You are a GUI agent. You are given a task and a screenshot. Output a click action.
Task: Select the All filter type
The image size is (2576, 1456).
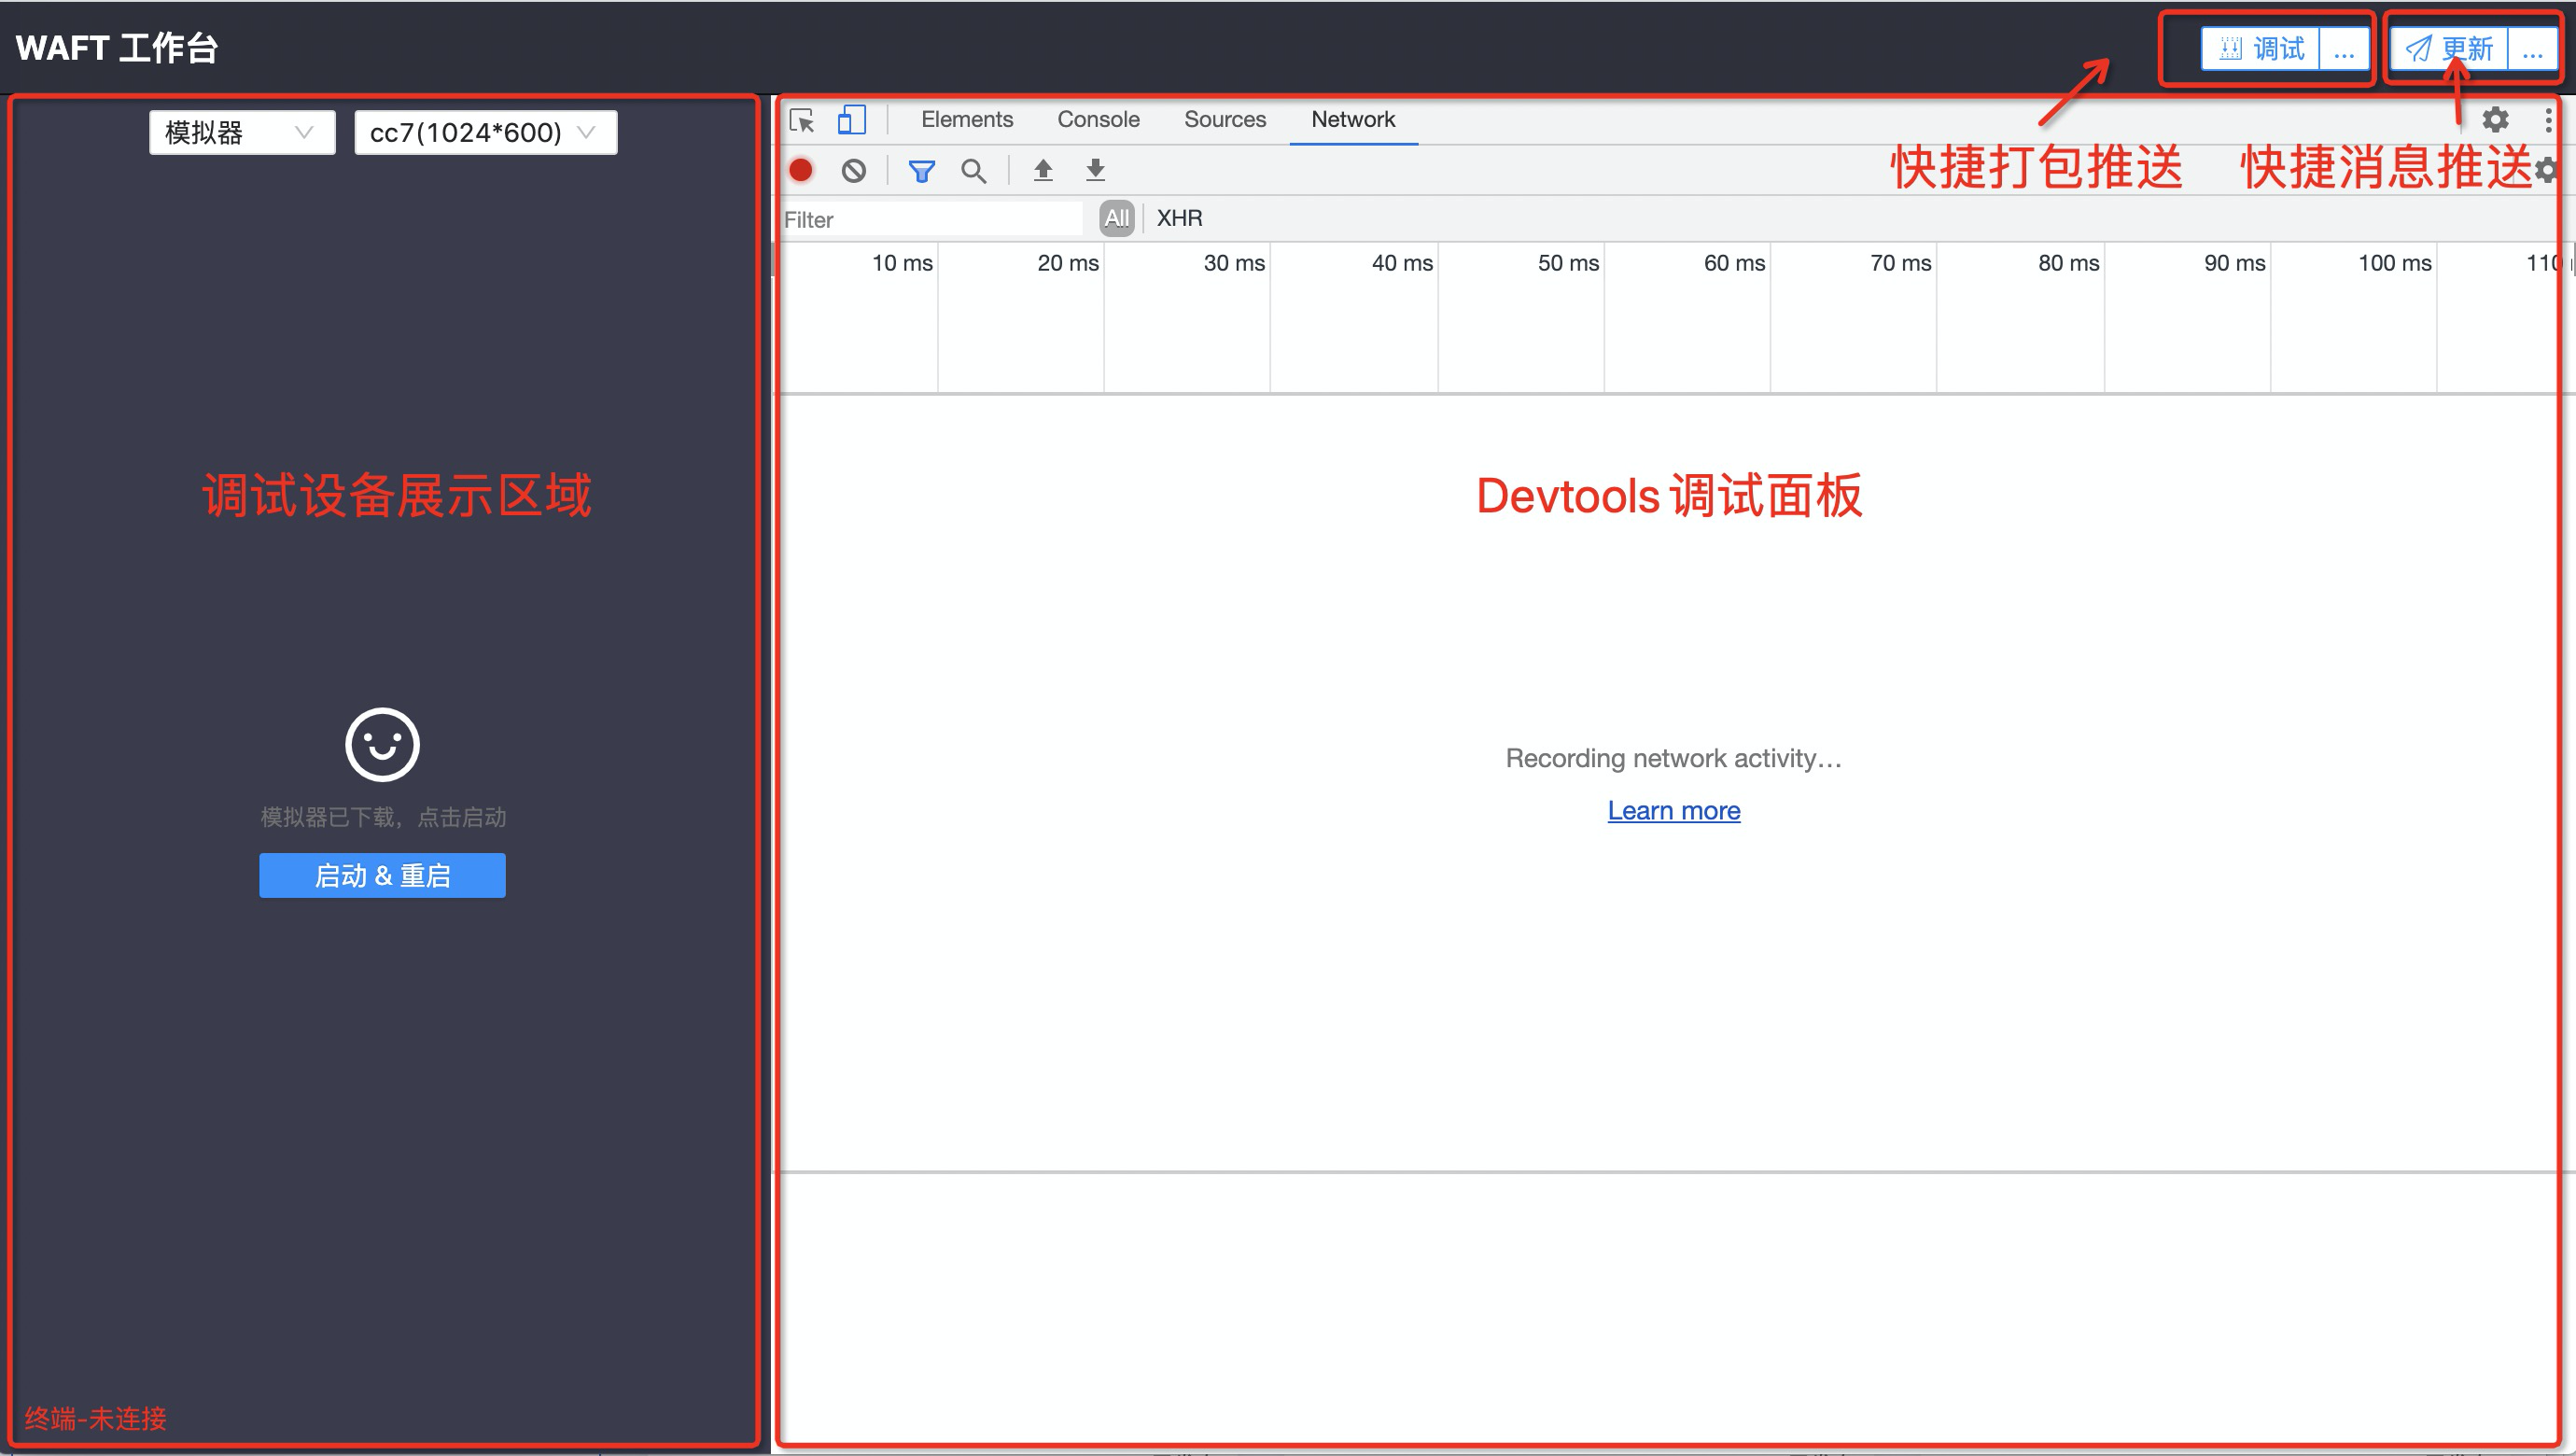1116,218
